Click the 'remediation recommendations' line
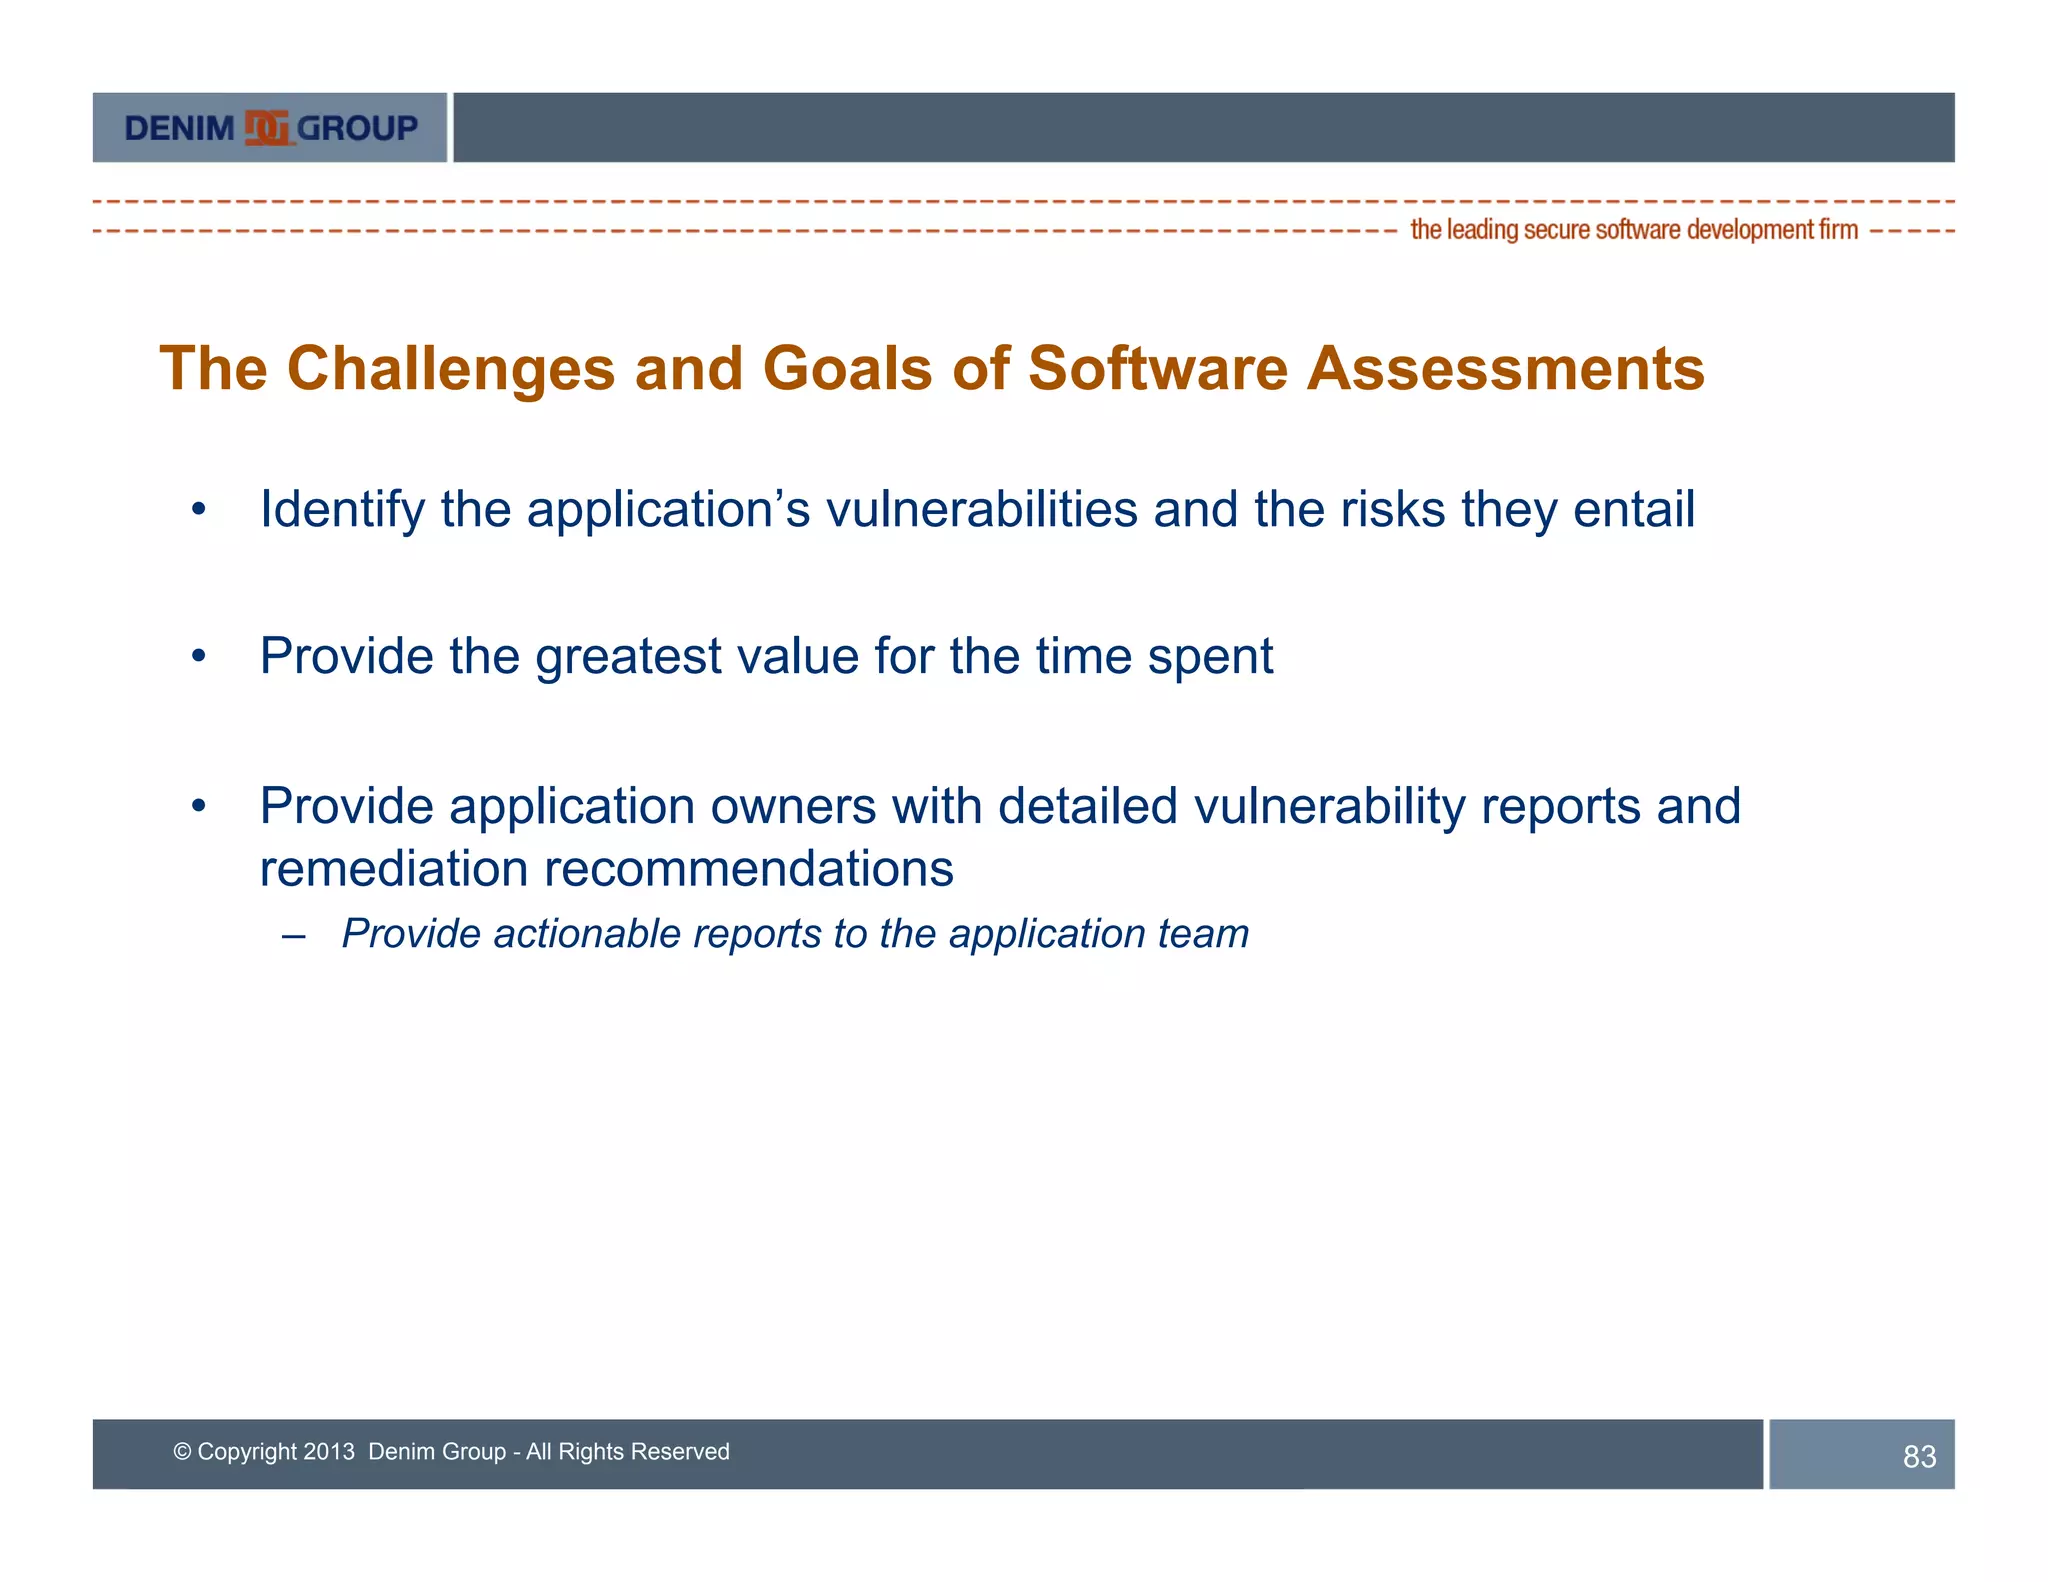The width and height of the screenshot is (2048, 1582). [x=606, y=868]
